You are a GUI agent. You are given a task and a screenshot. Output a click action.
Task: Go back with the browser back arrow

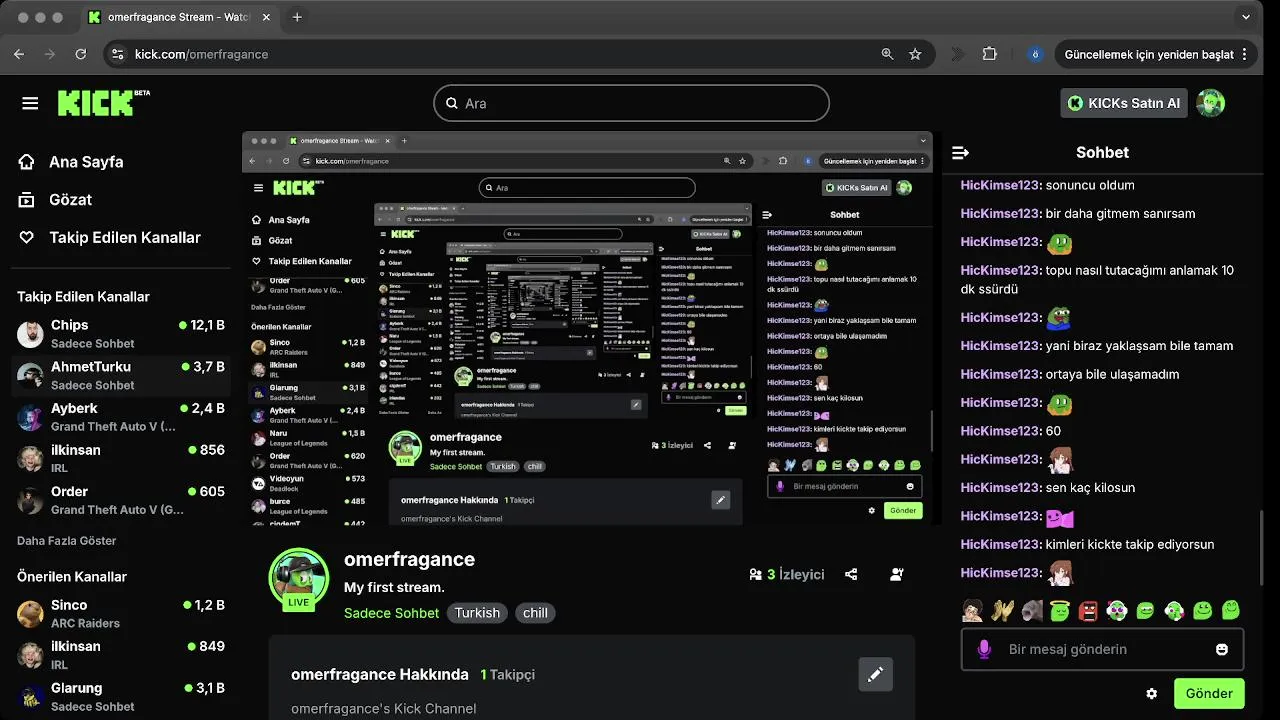click(x=19, y=54)
